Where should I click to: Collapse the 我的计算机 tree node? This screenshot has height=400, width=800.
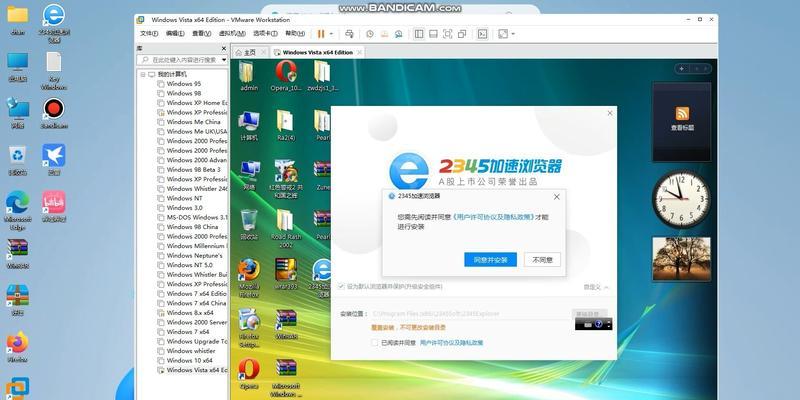pos(143,74)
